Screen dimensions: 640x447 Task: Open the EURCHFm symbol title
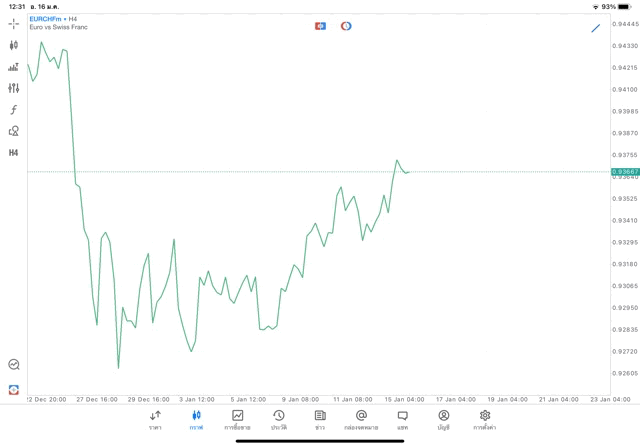pyautogui.click(x=47, y=19)
